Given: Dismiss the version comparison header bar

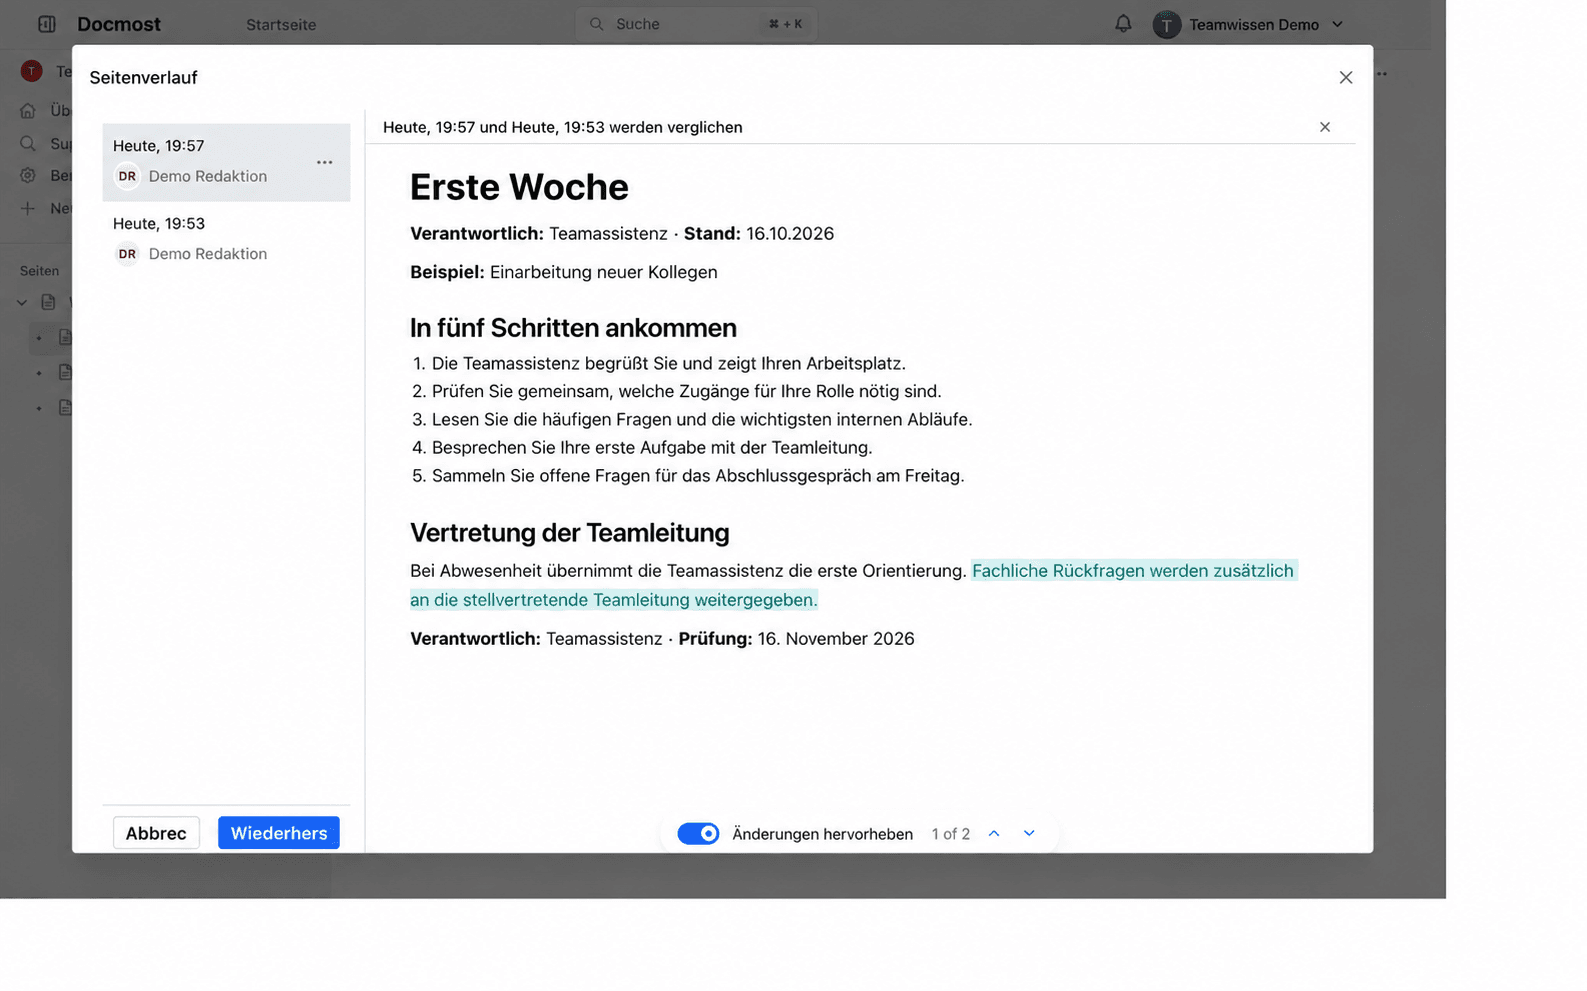Looking at the screenshot, I should 1324,127.
